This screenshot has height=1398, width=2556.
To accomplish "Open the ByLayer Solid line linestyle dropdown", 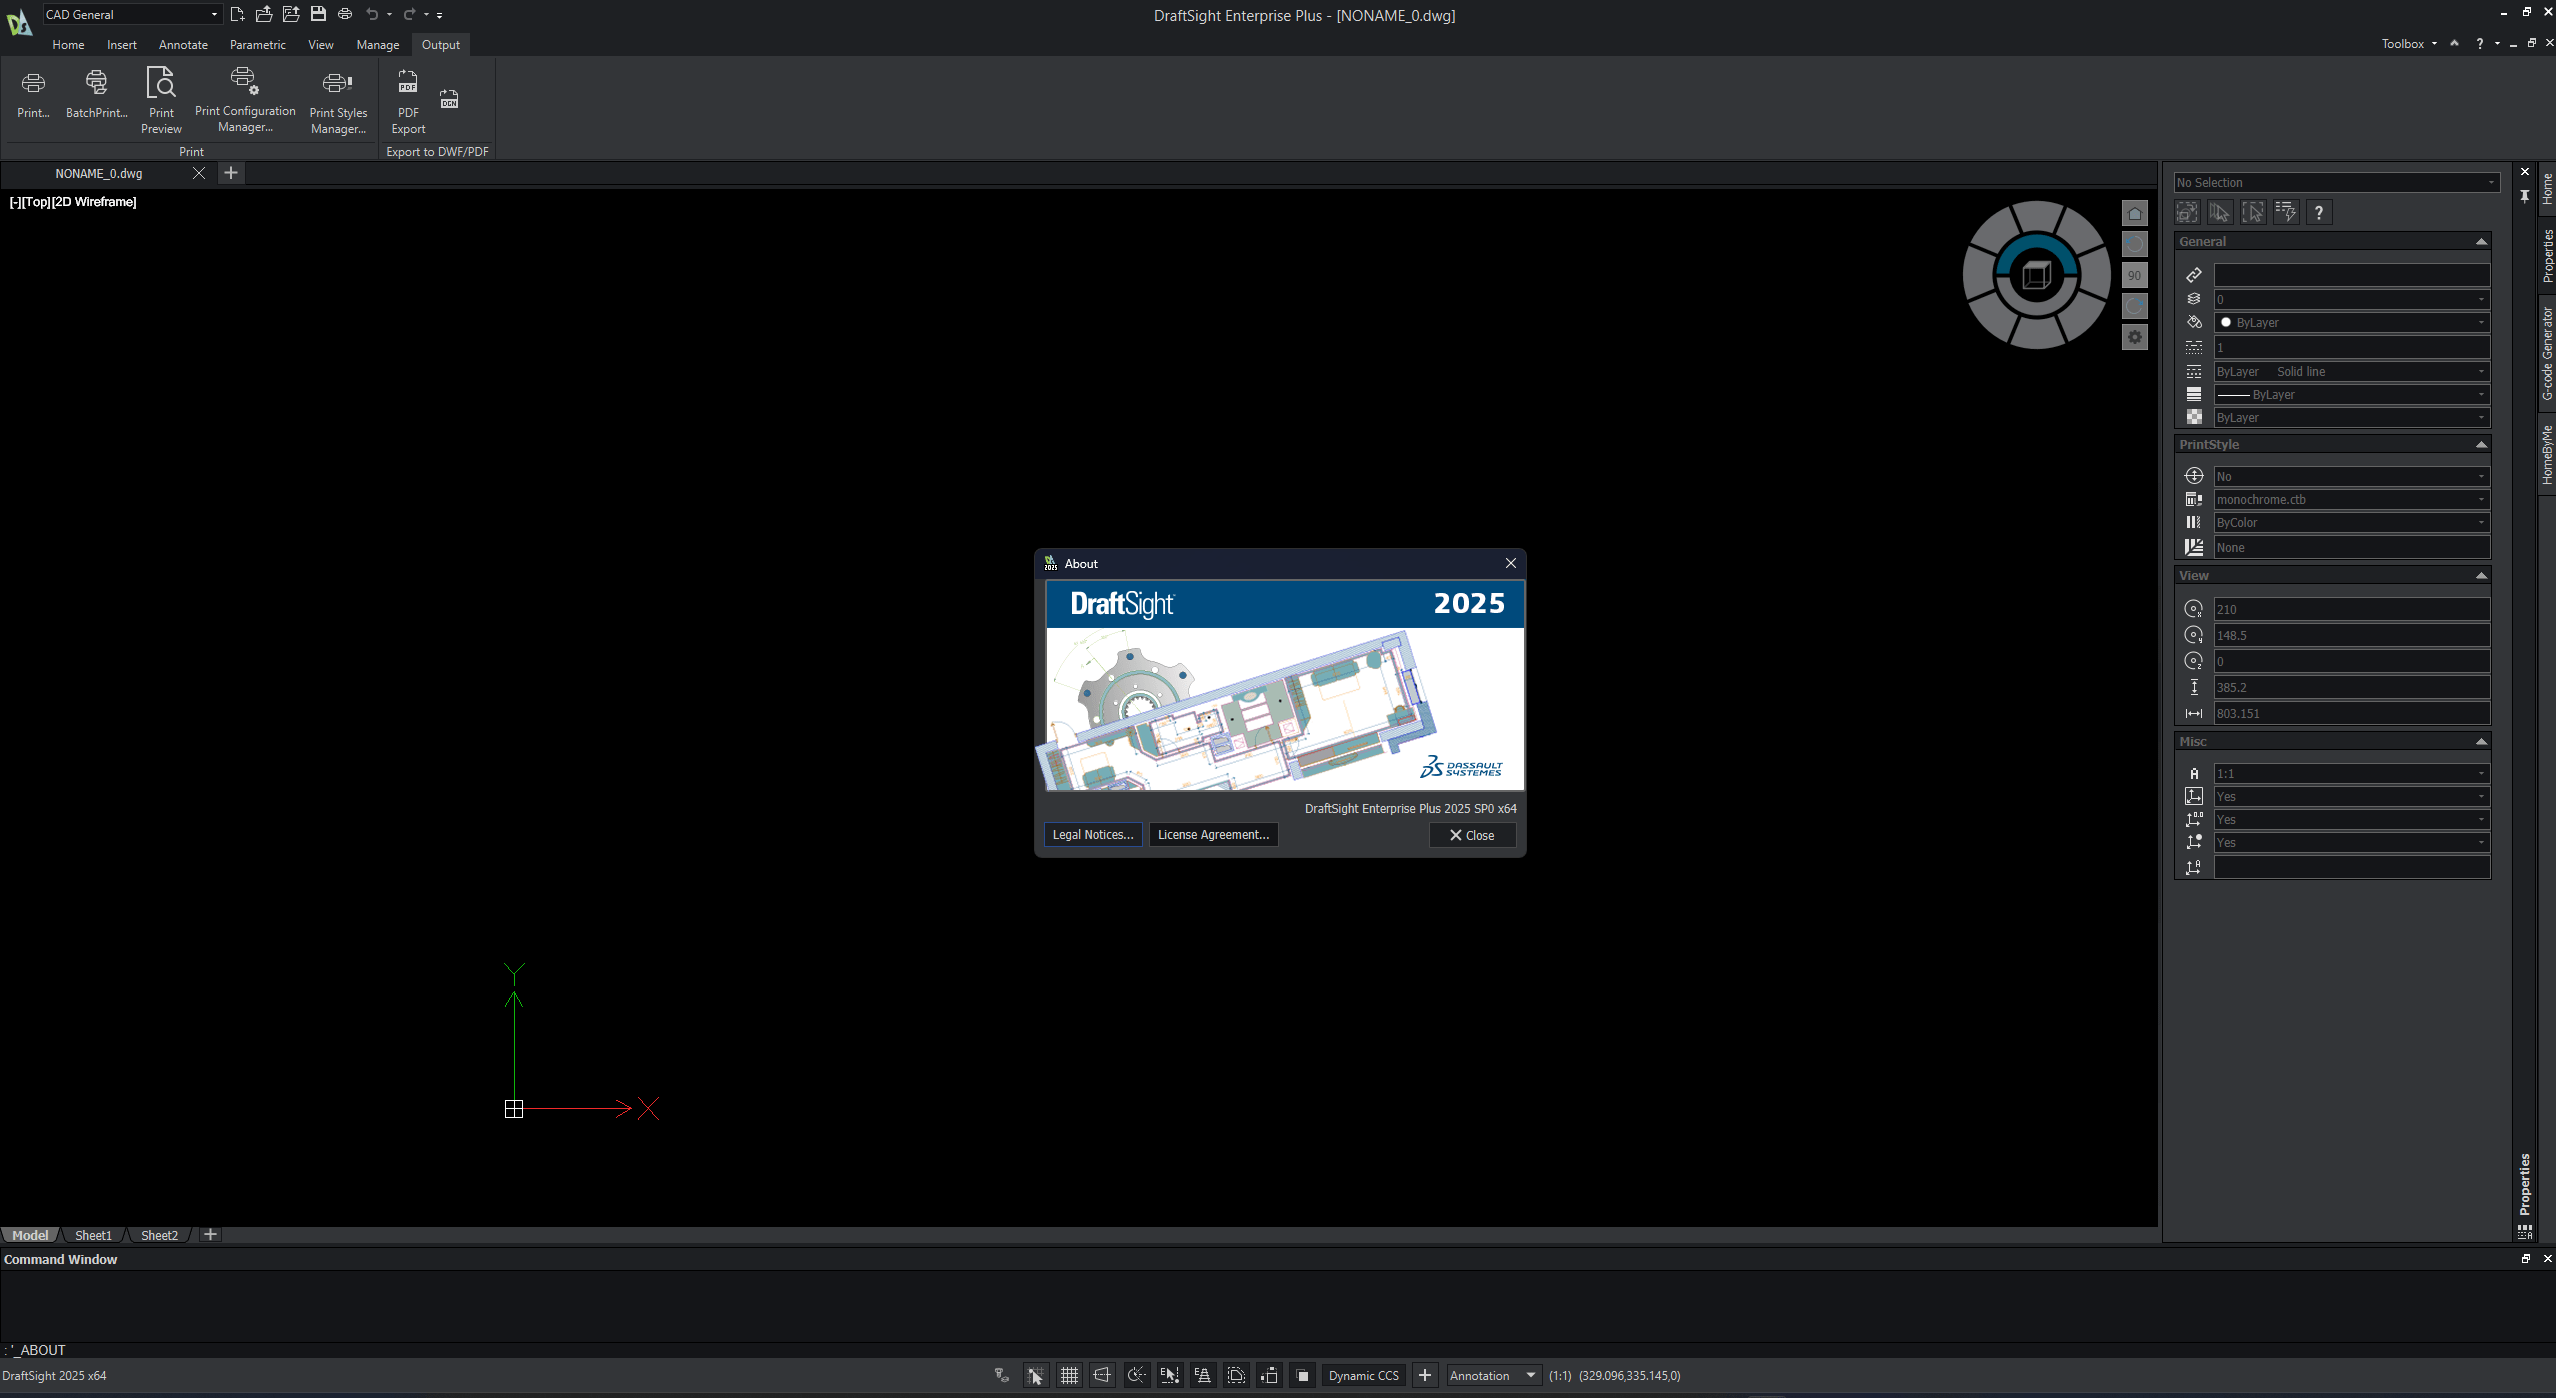I will [x=2351, y=371].
